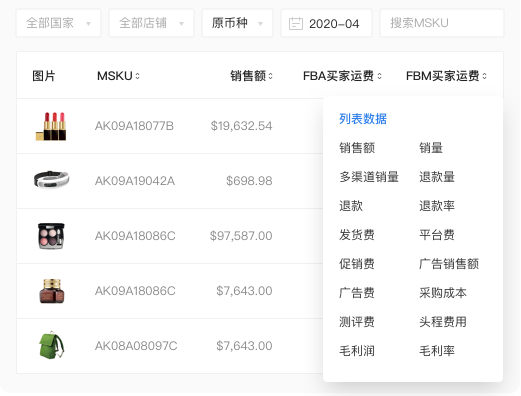The height and width of the screenshot is (396, 521).
Task: Select MSKU AK09A18077B
Action: (134, 126)
